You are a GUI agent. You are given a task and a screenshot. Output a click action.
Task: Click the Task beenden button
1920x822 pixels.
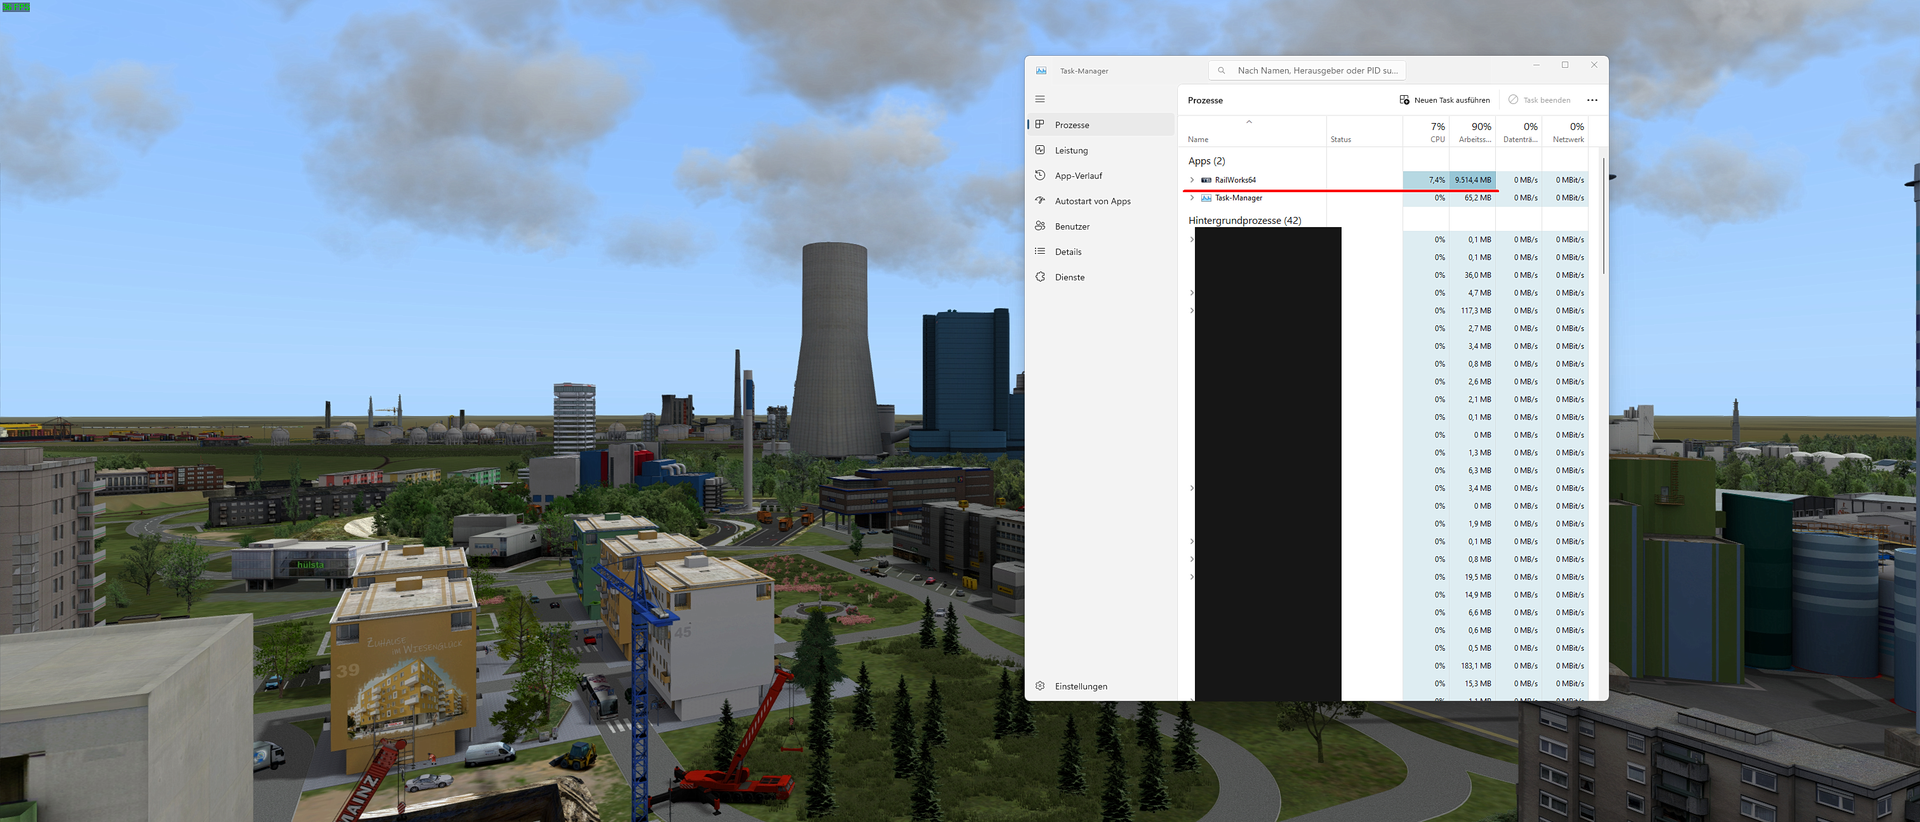[1539, 100]
